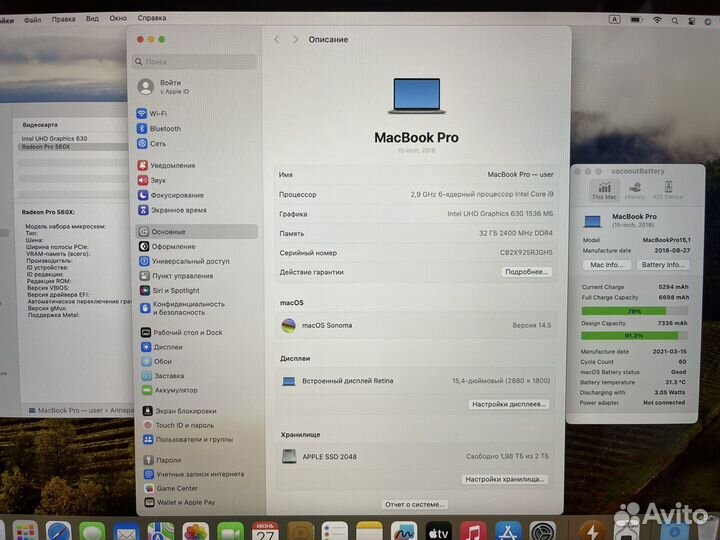
Task: Go back with the left chevron arrow
Action: (276, 39)
